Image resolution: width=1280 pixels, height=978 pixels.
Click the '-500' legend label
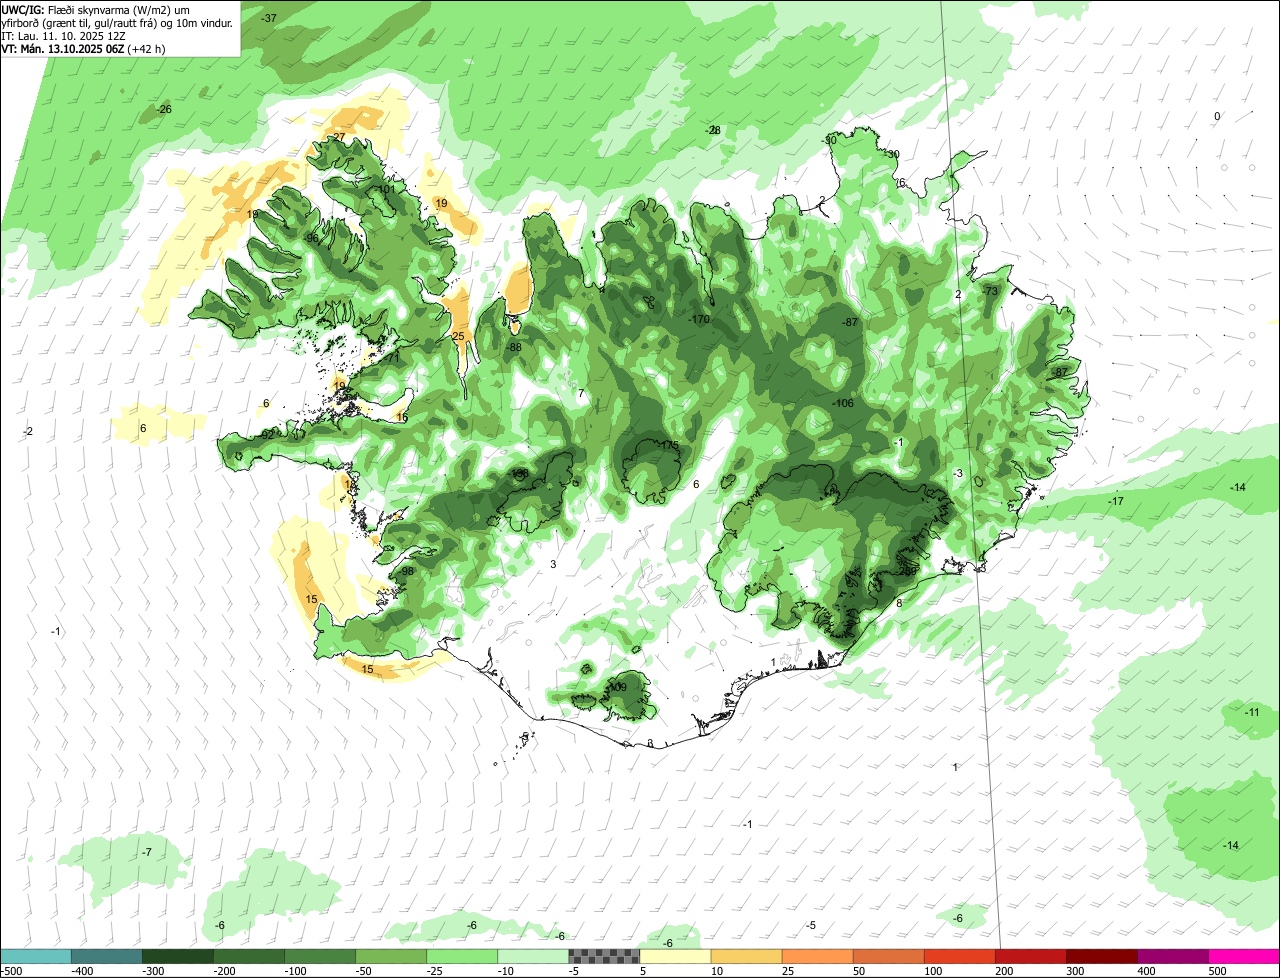tap(12, 971)
